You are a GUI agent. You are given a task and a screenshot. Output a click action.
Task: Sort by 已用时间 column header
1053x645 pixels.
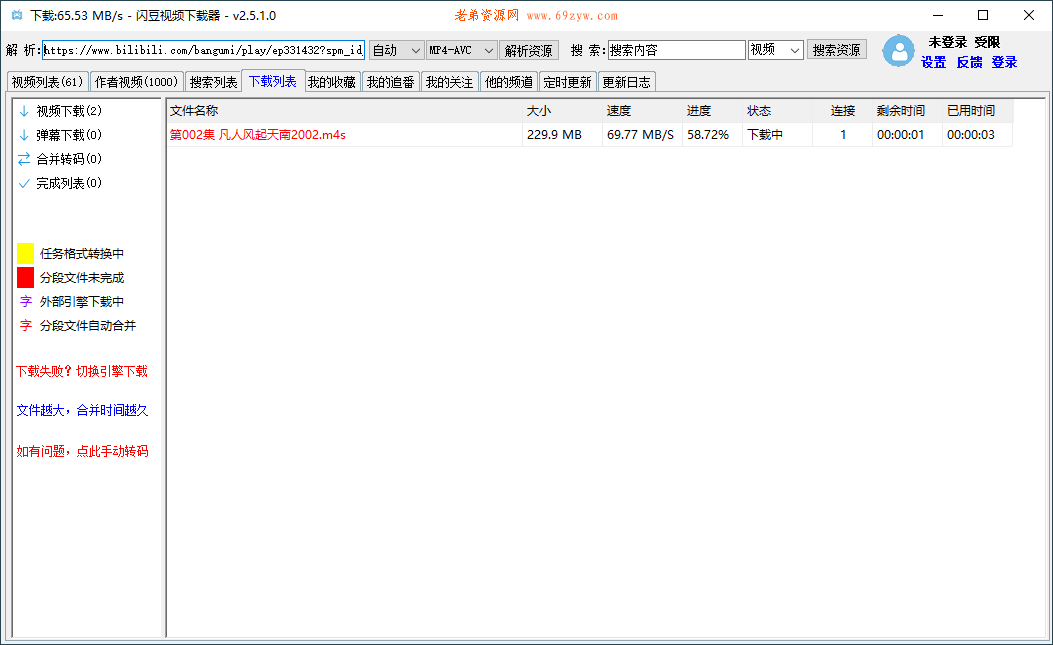978,111
